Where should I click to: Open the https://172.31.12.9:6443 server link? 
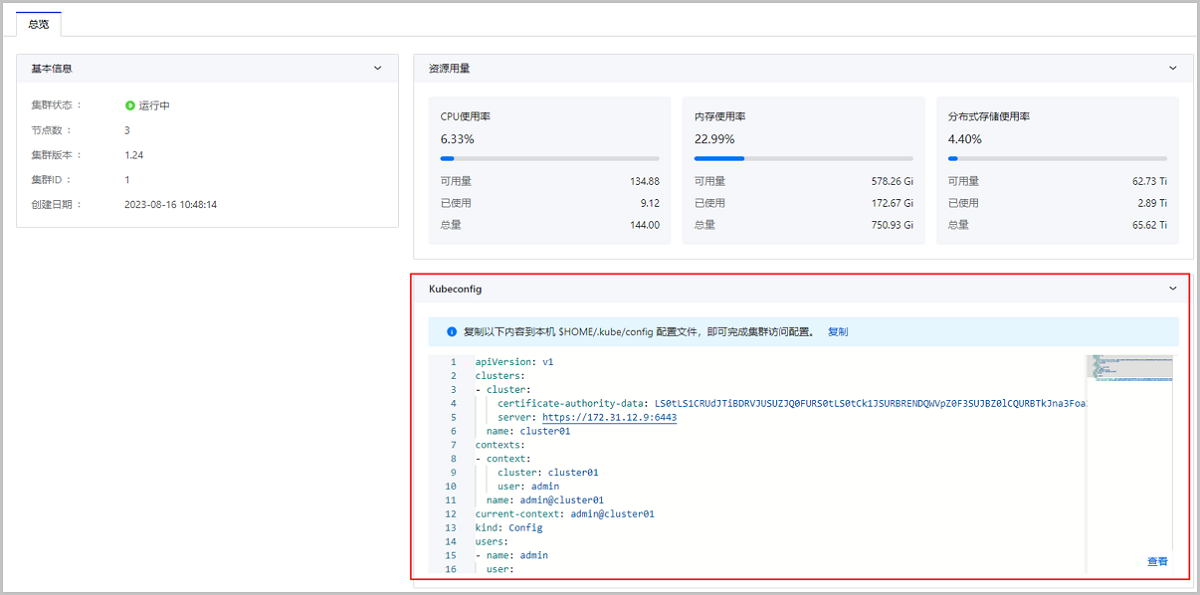pyautogui.click(x=610, y=417)
